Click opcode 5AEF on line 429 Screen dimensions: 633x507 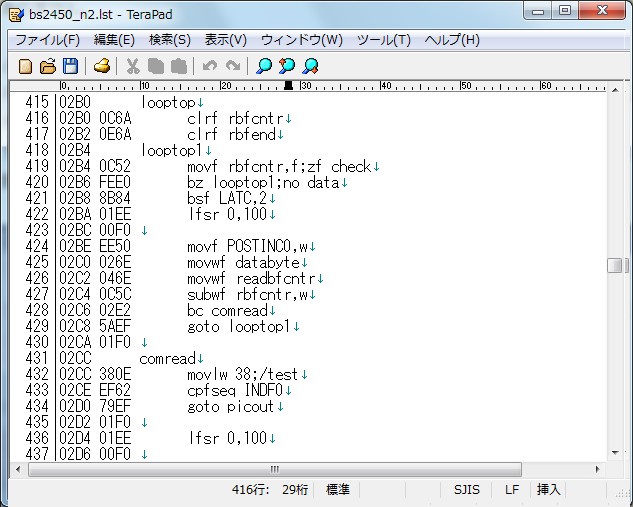click(x=115, y=327)
